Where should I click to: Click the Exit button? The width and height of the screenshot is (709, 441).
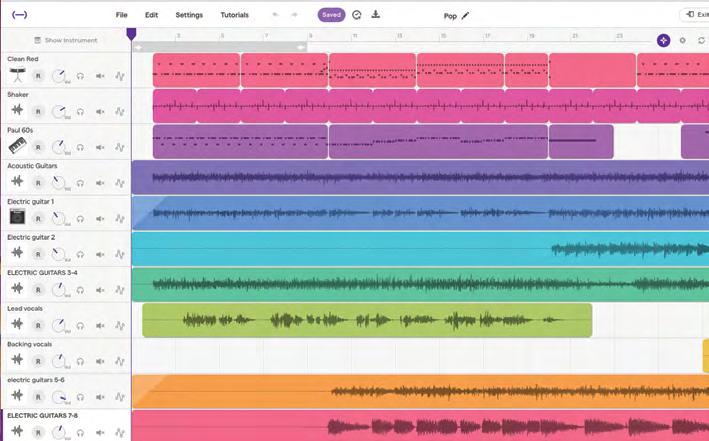(x=696, y=15)
